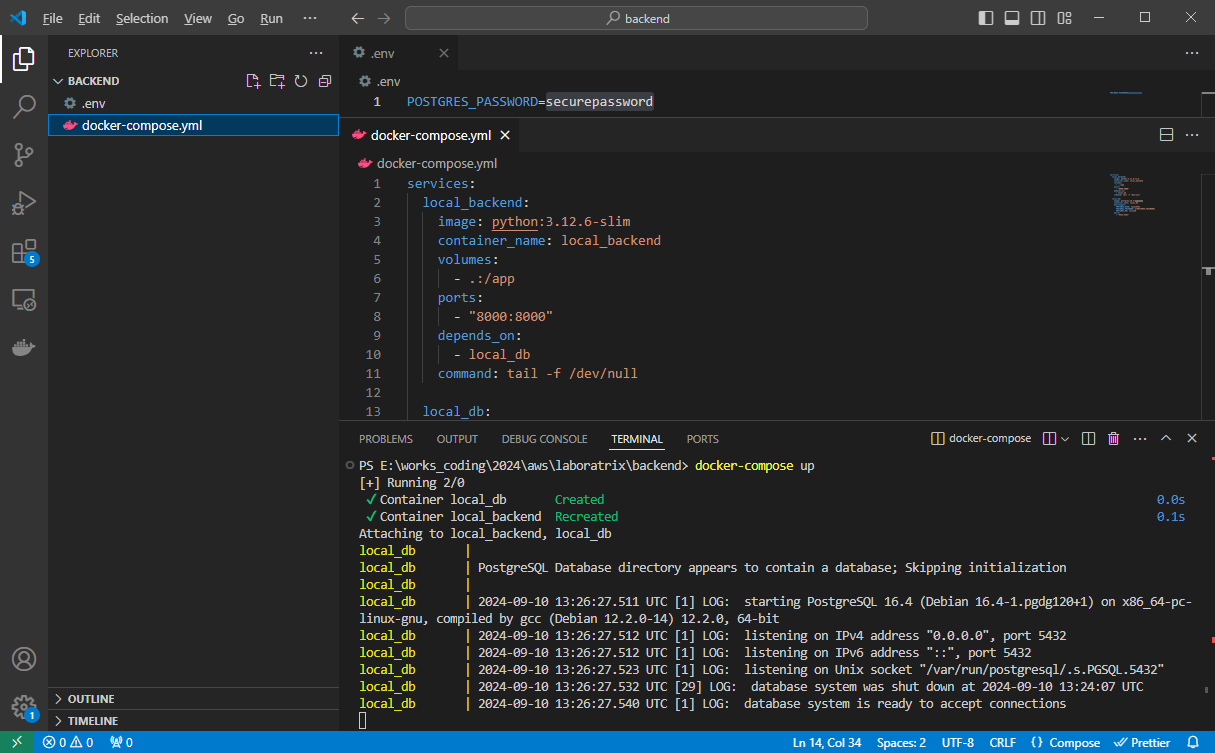The image size is (1215, 753).
Task: Switch to the PROBLEMS panel tab
Action: tap(385, 439)
